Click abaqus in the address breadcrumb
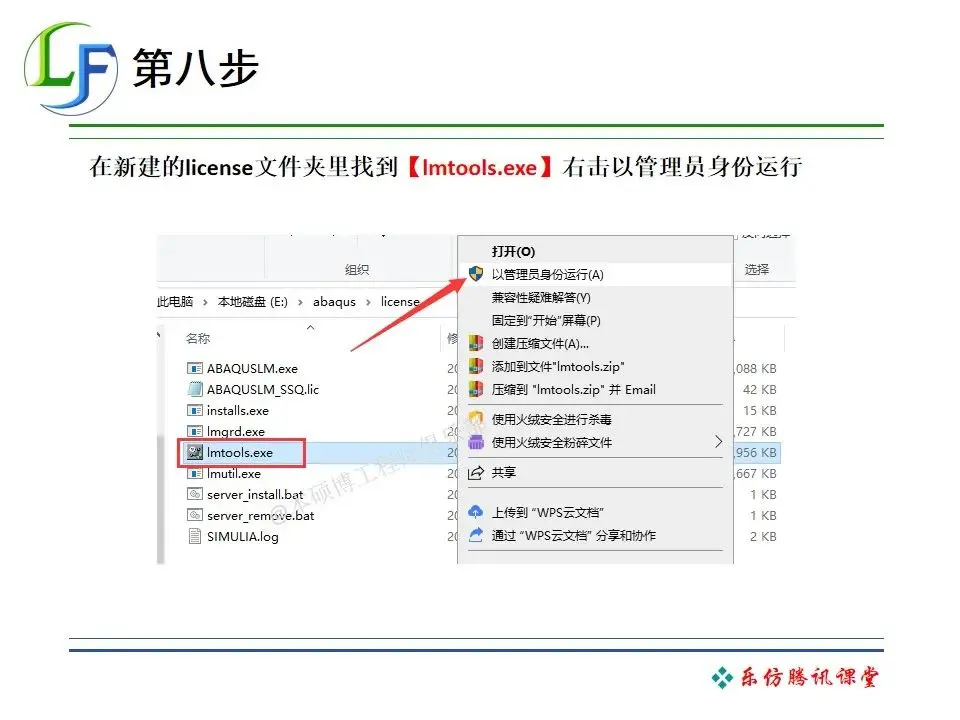The image size is (960, 720). 334,302
